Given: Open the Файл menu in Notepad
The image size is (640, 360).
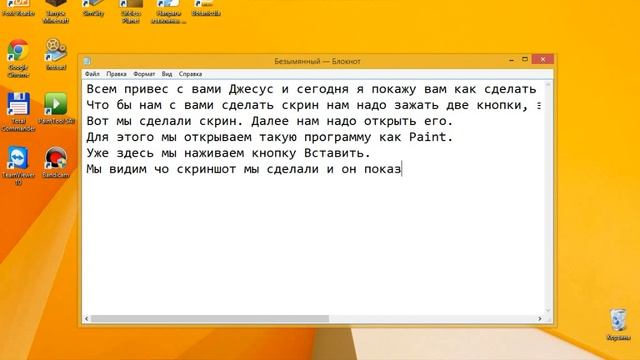Looking at the screenshot, I should click(92, 74).
